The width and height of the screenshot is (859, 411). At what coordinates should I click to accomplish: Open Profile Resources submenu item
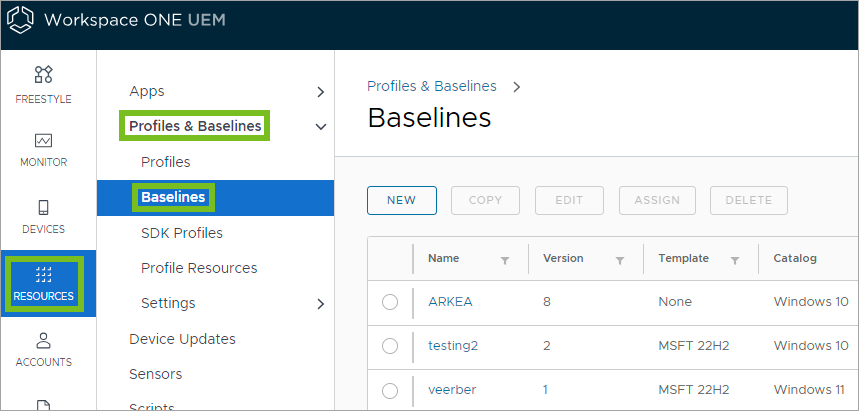(199, 268)
